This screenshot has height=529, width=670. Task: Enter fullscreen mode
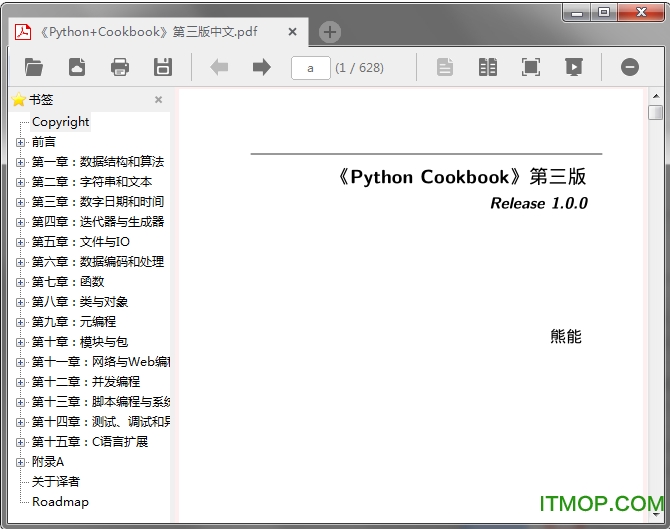click(x=530, y=67)
